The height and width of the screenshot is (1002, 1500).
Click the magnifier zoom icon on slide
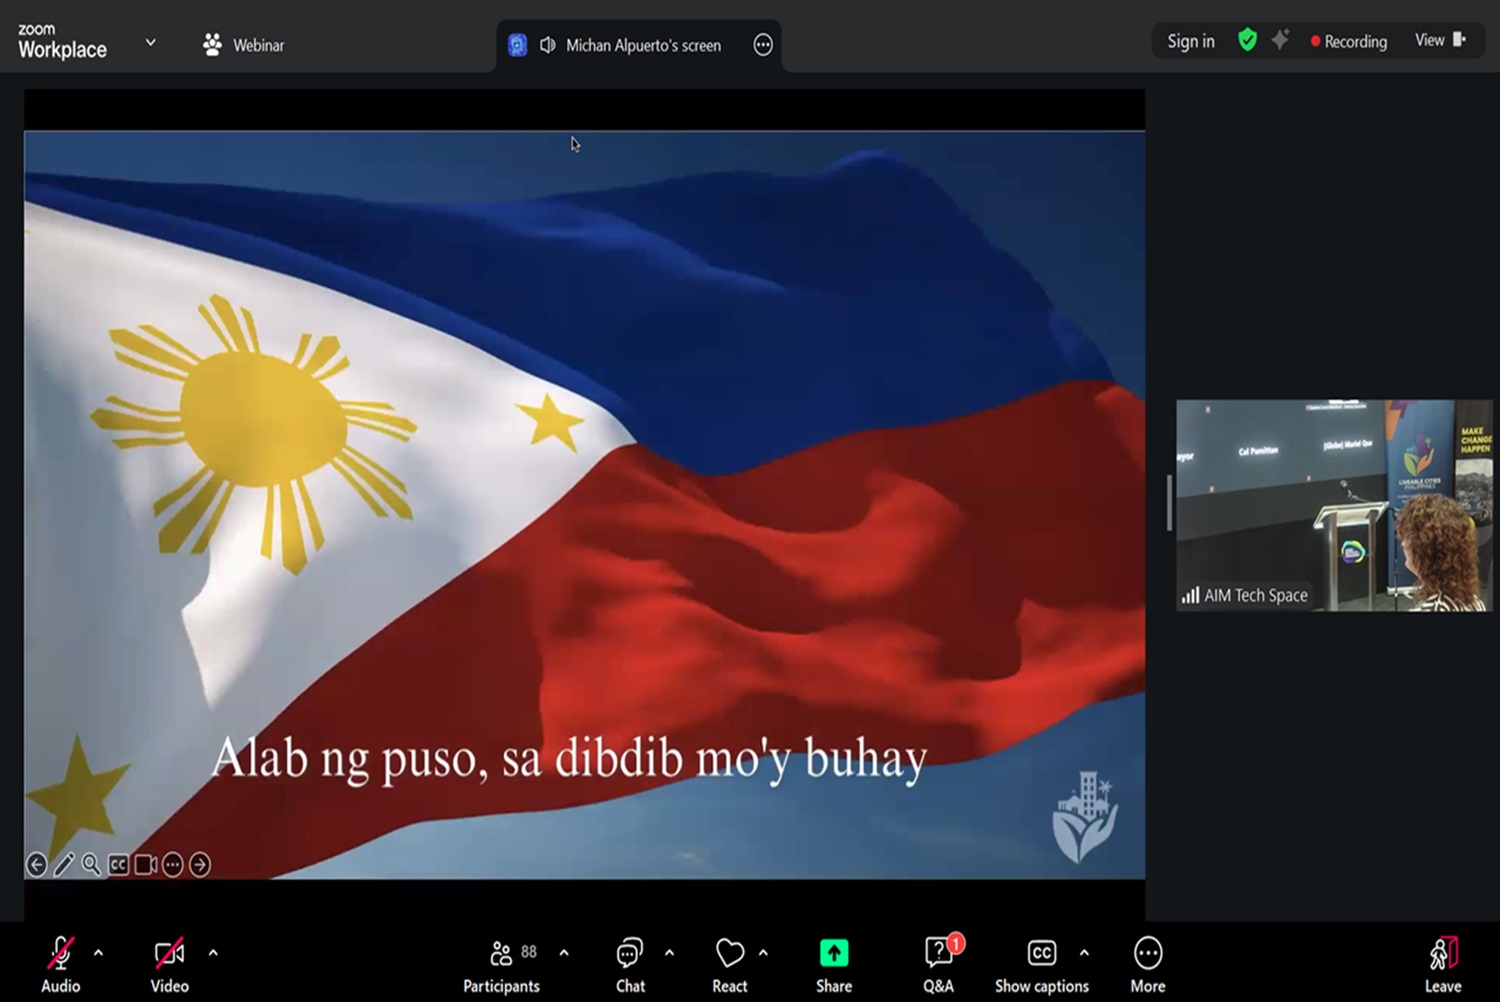(x=91, y=865)
